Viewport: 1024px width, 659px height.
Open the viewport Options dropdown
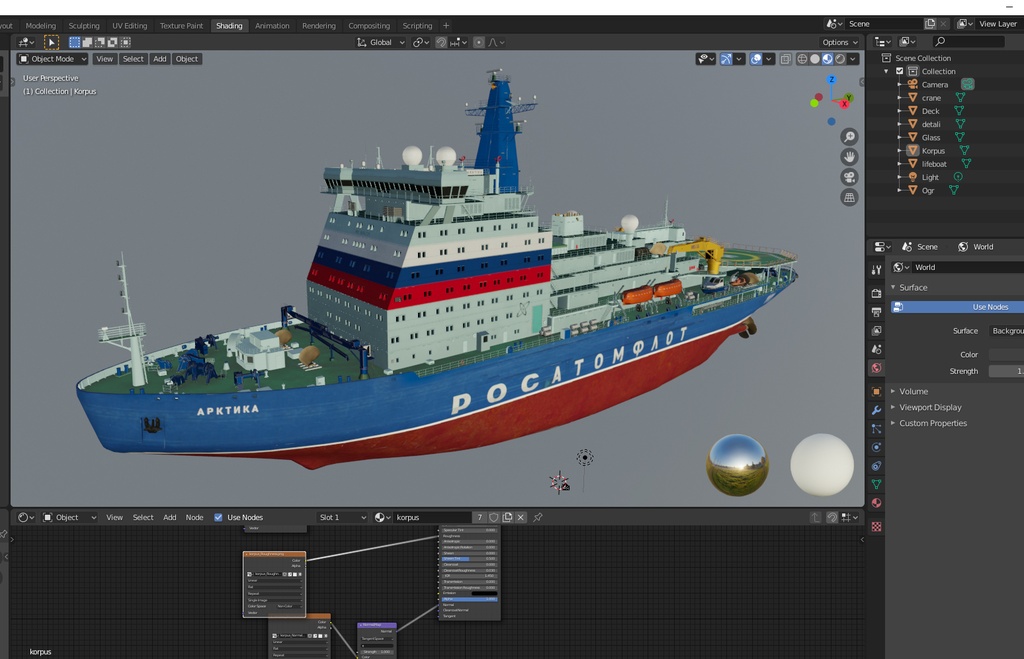coord(840,42)
